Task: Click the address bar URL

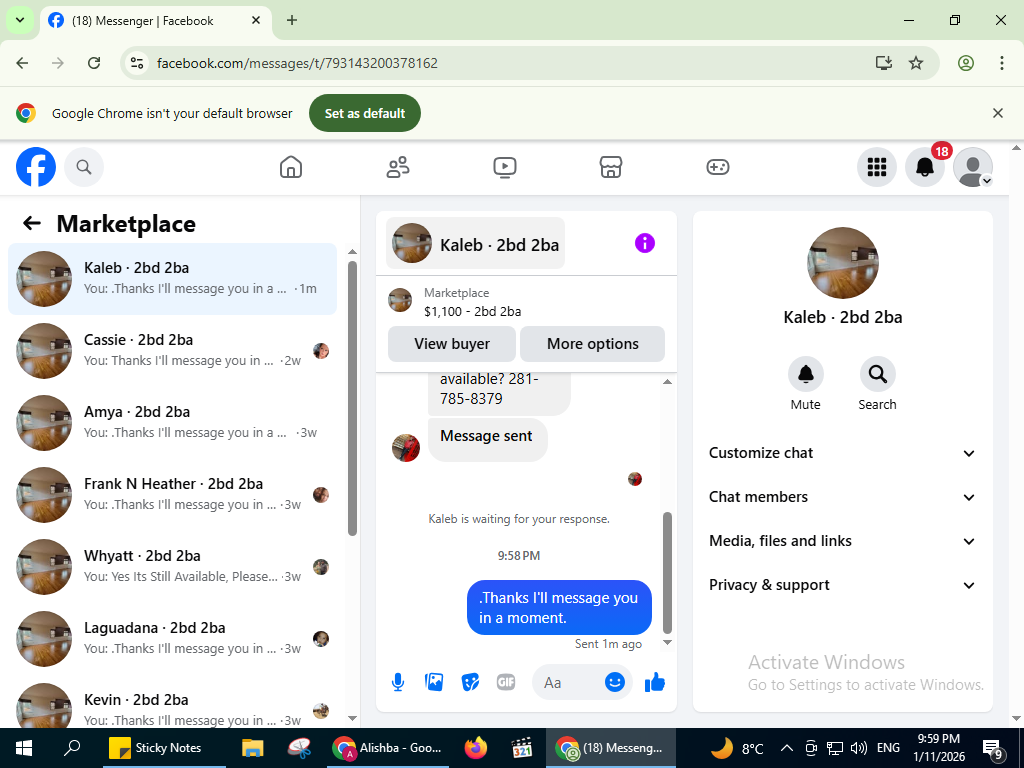Action: tap(297, 63)
